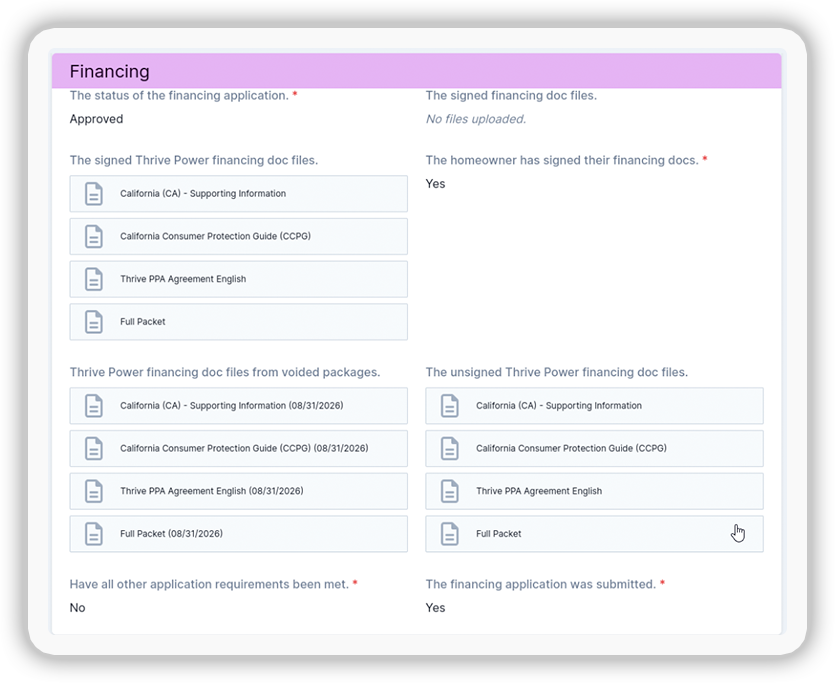835x683 pixels.
Task: Open signed Thrive PPA Agreement English file
Action: (239, 279)
